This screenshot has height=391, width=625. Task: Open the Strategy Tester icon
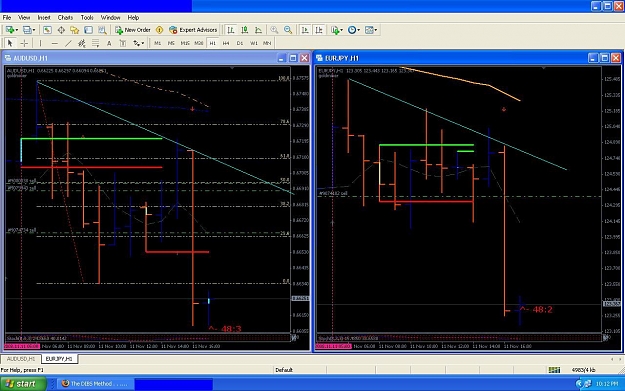point(102,30)
